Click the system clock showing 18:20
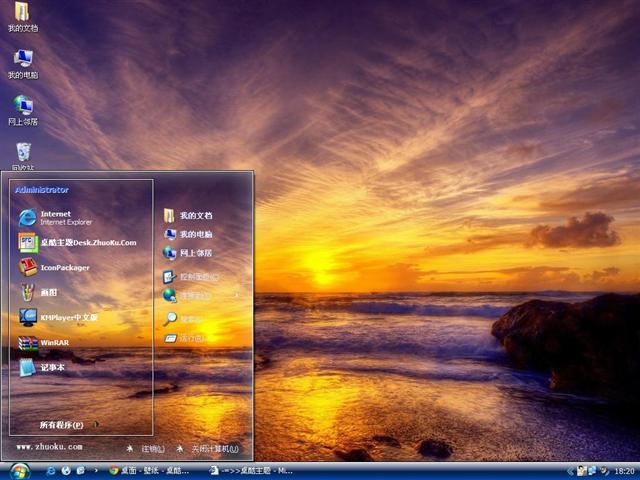The width and height of the screenshot is (640, 480). (624, 470)
